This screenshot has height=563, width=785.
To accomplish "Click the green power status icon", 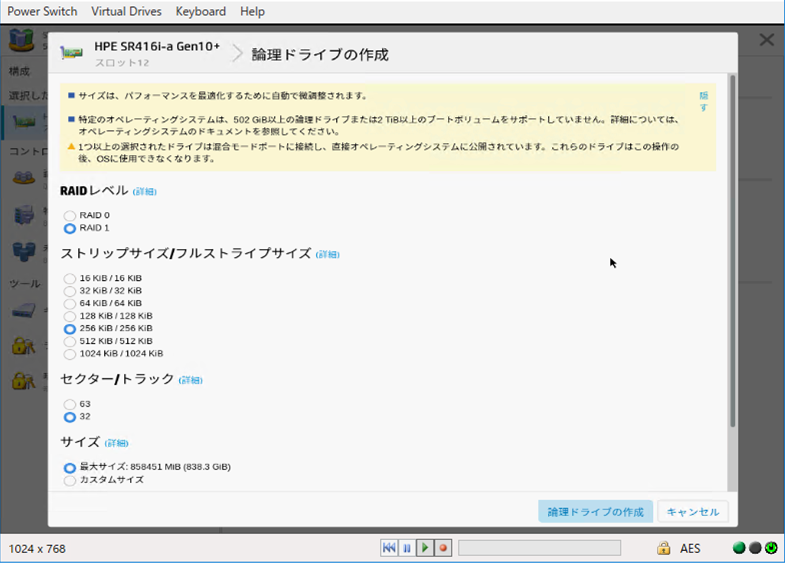I will pos(771,548).
